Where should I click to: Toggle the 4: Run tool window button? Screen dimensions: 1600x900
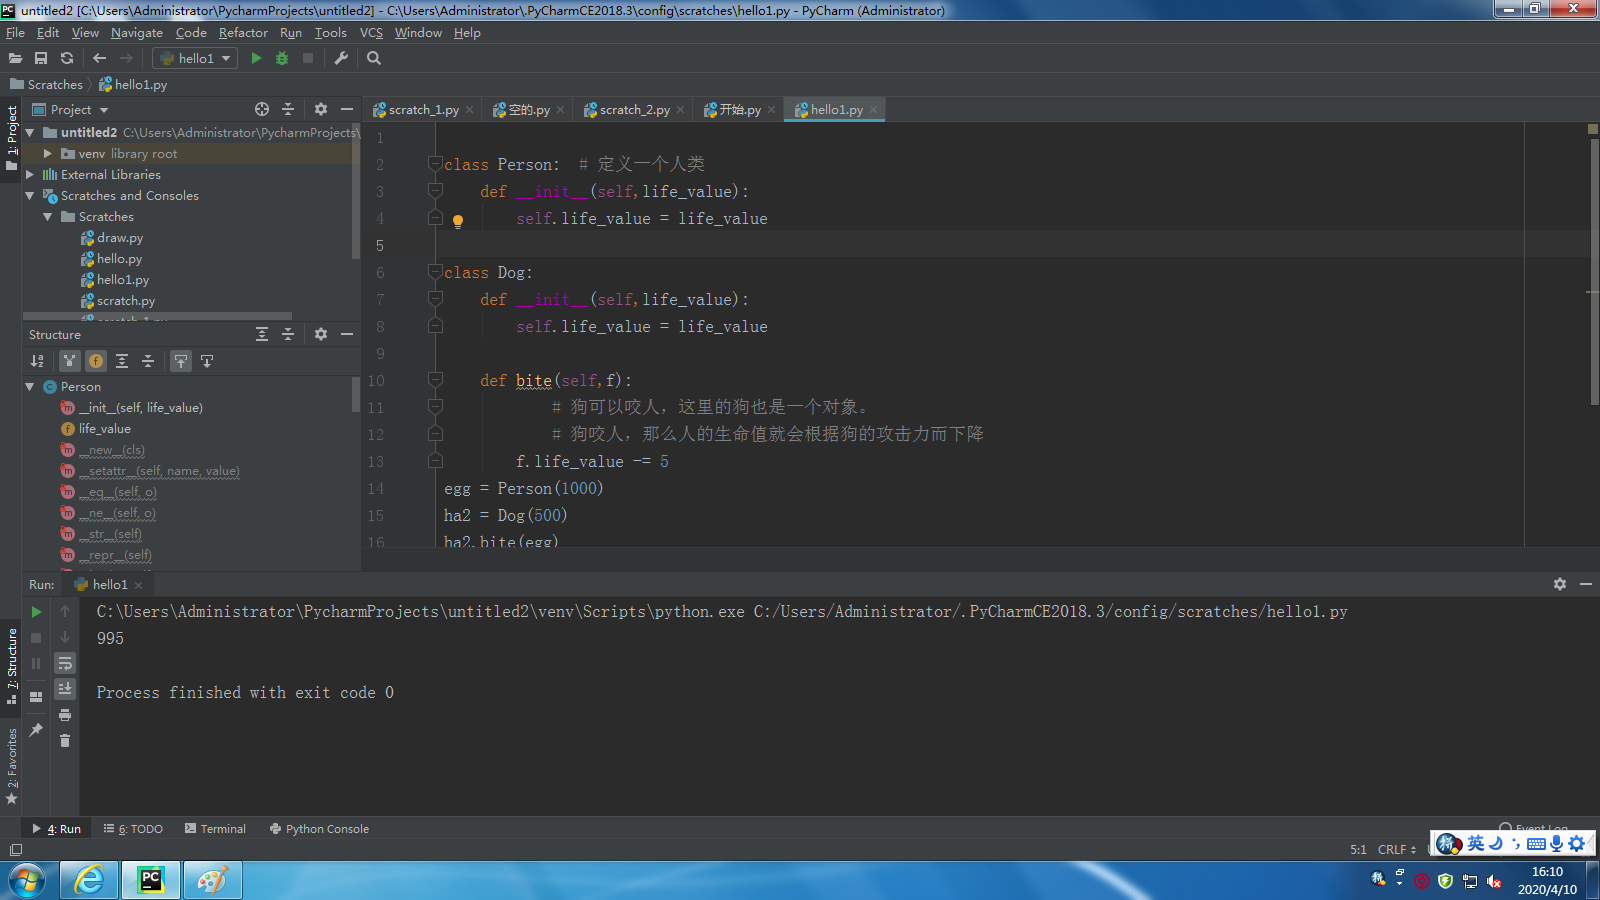point(57,828)
